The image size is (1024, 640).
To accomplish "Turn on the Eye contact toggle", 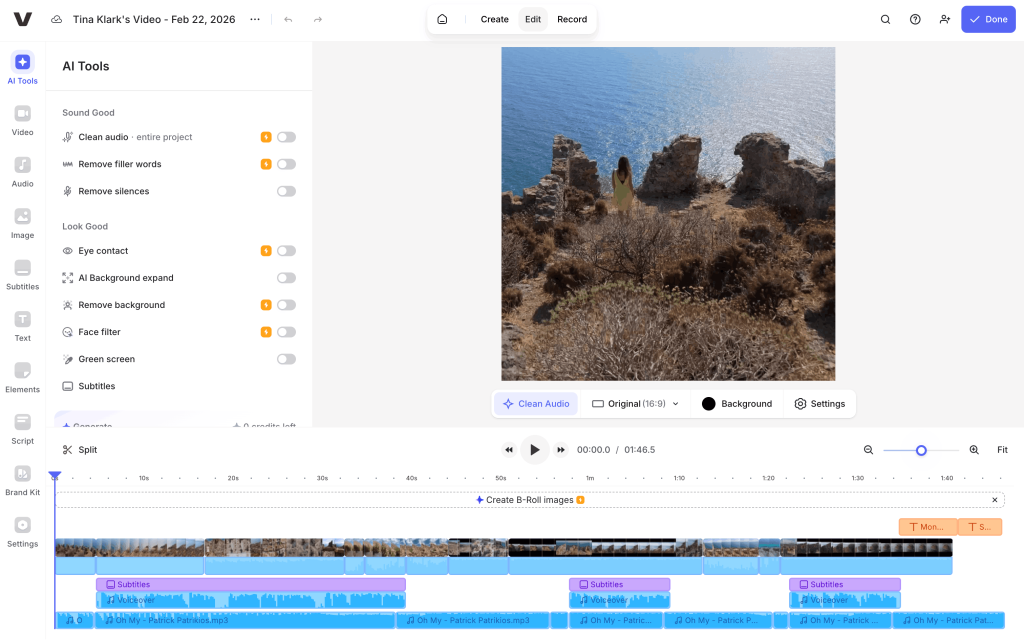I will pos(286,251).
